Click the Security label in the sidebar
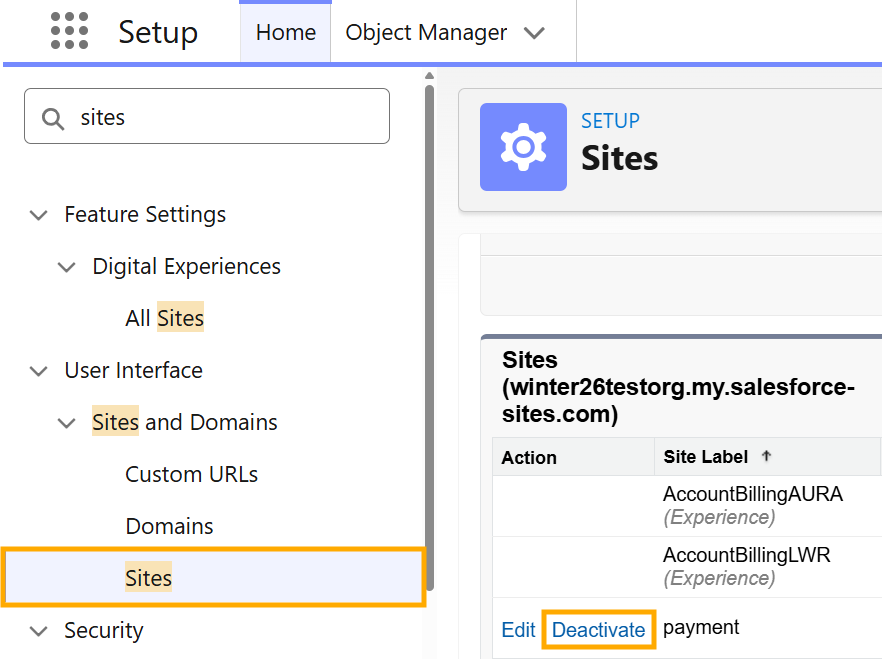The height and width of the screenshot is (659, 882). (x=104, y=631)
